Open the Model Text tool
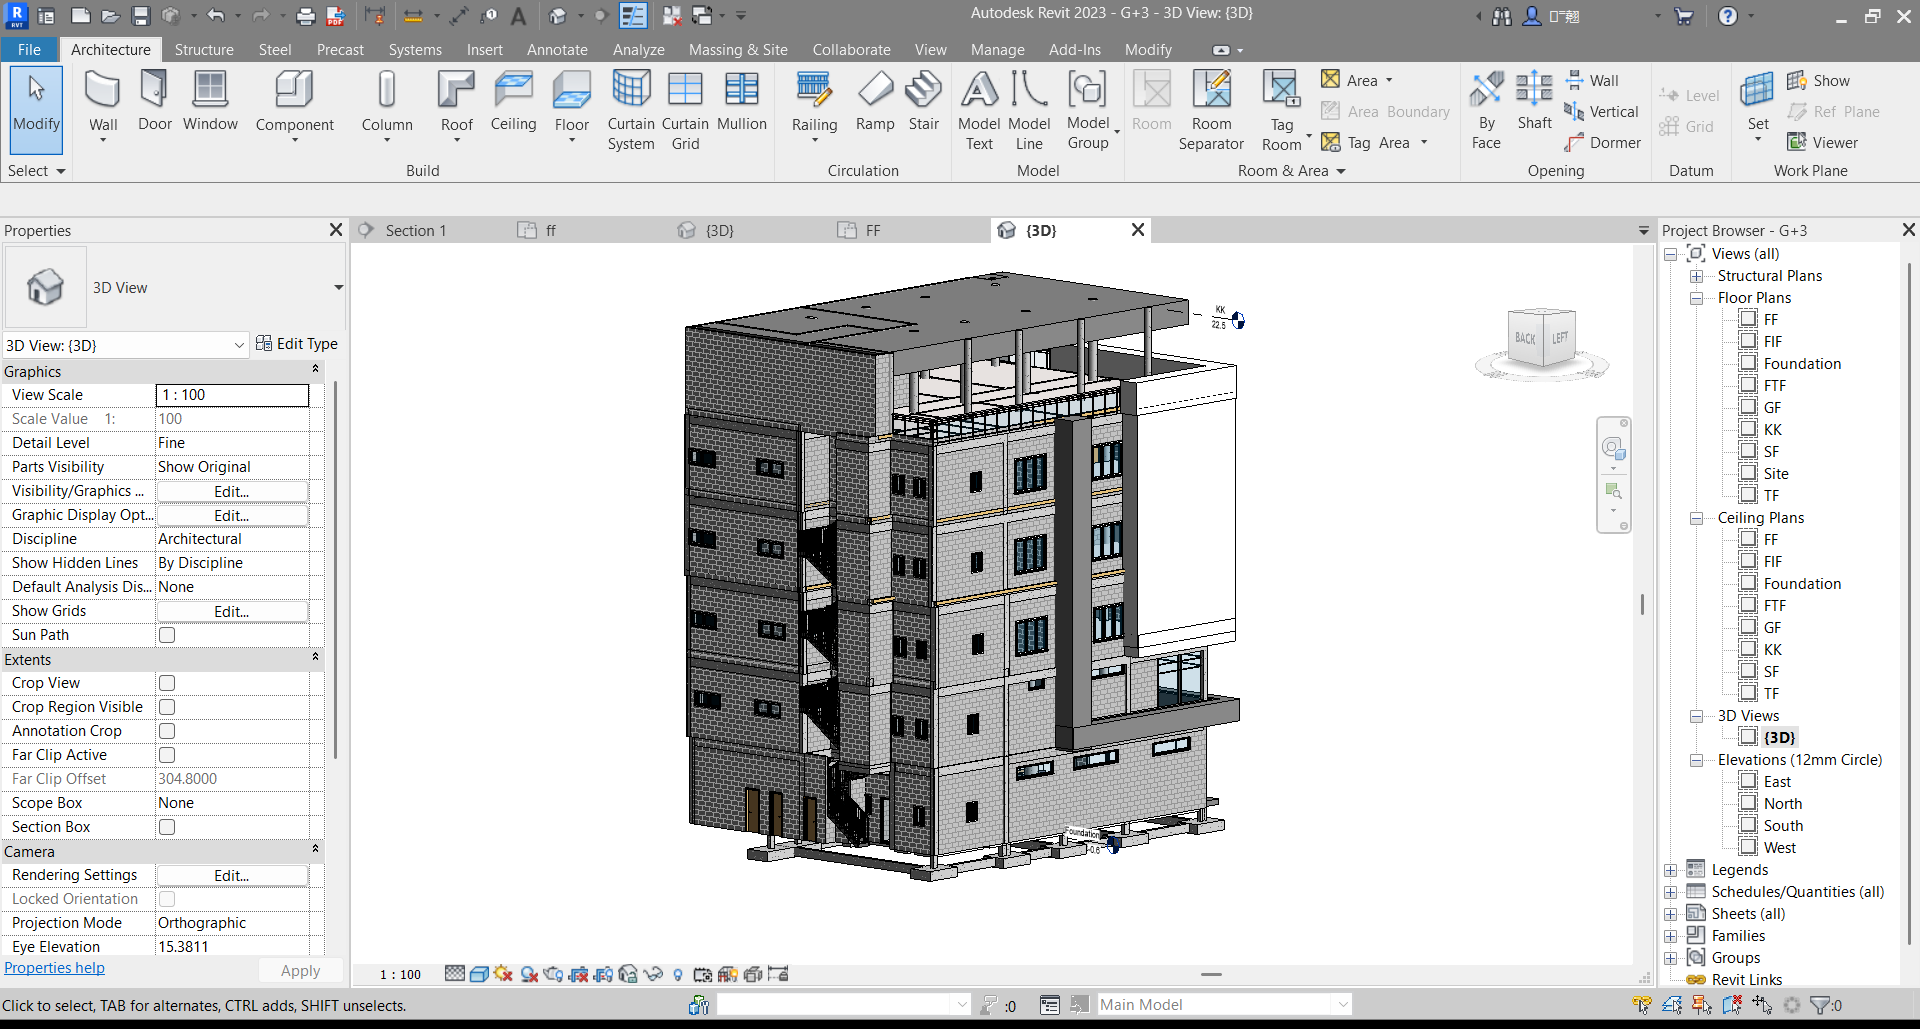Screen dimensions: 1920x1029 point(979,110)
